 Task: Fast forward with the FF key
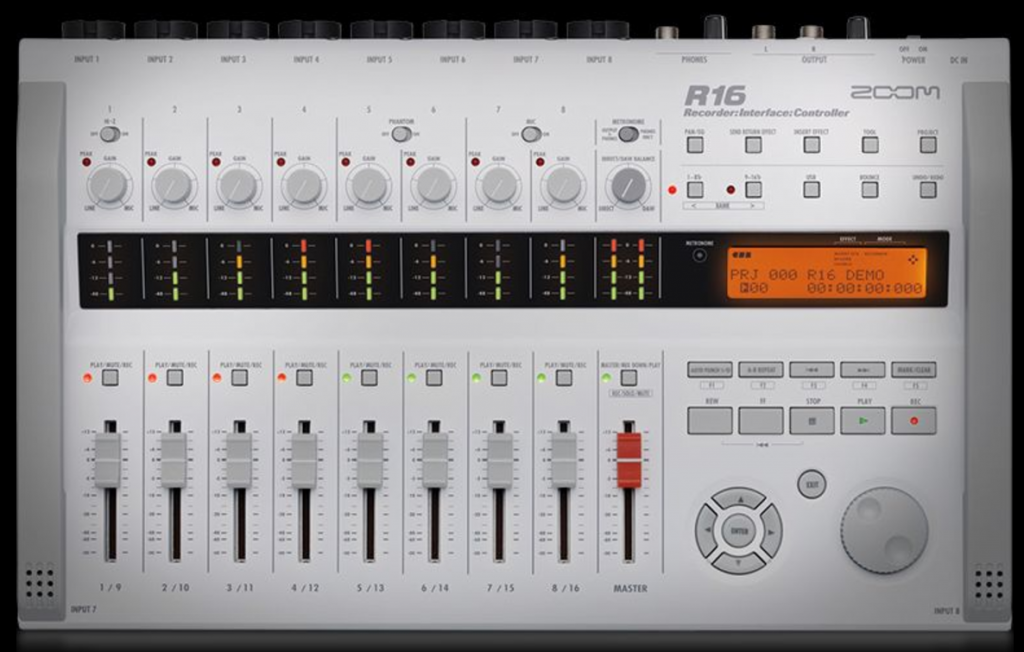coord(761,421)
